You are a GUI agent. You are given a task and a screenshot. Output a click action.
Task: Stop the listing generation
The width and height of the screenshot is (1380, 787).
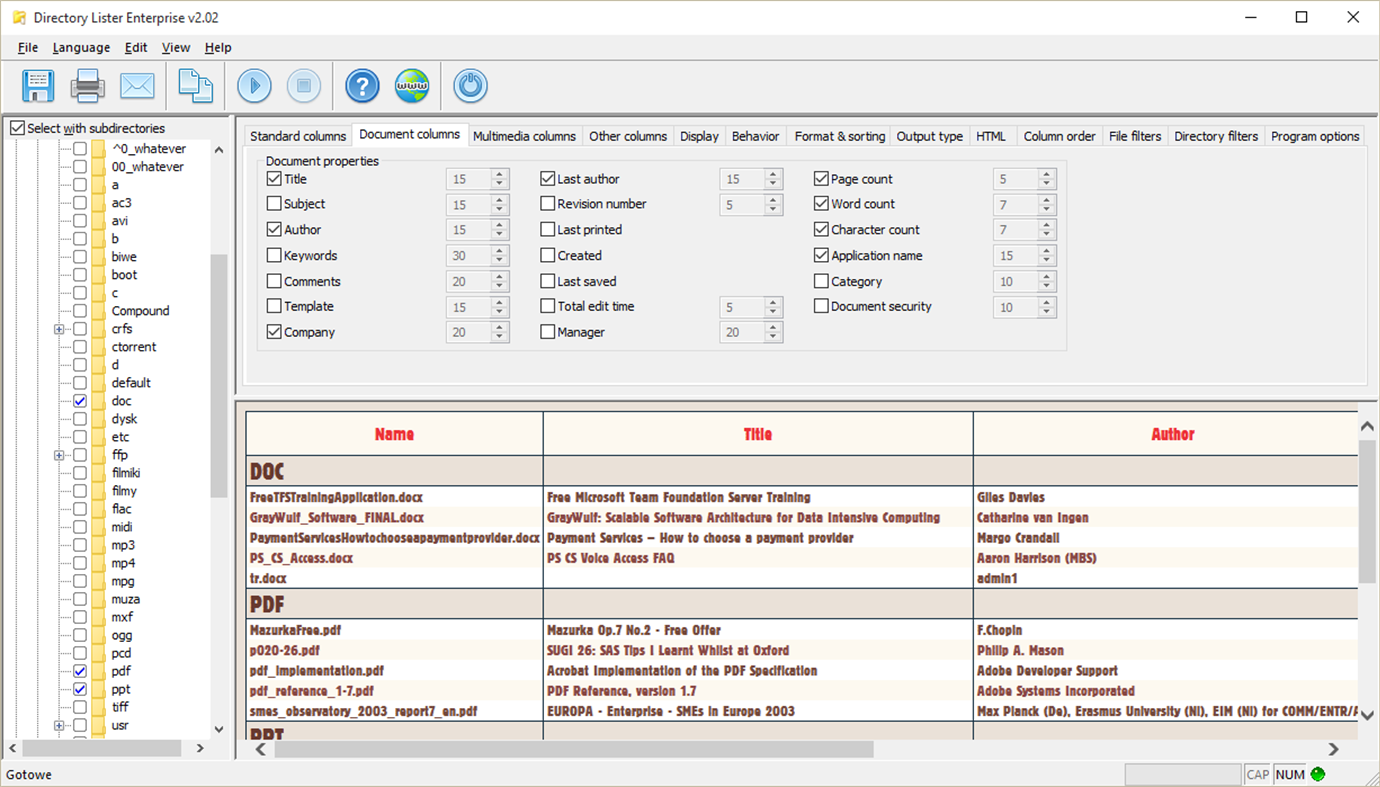pos(304,86)
